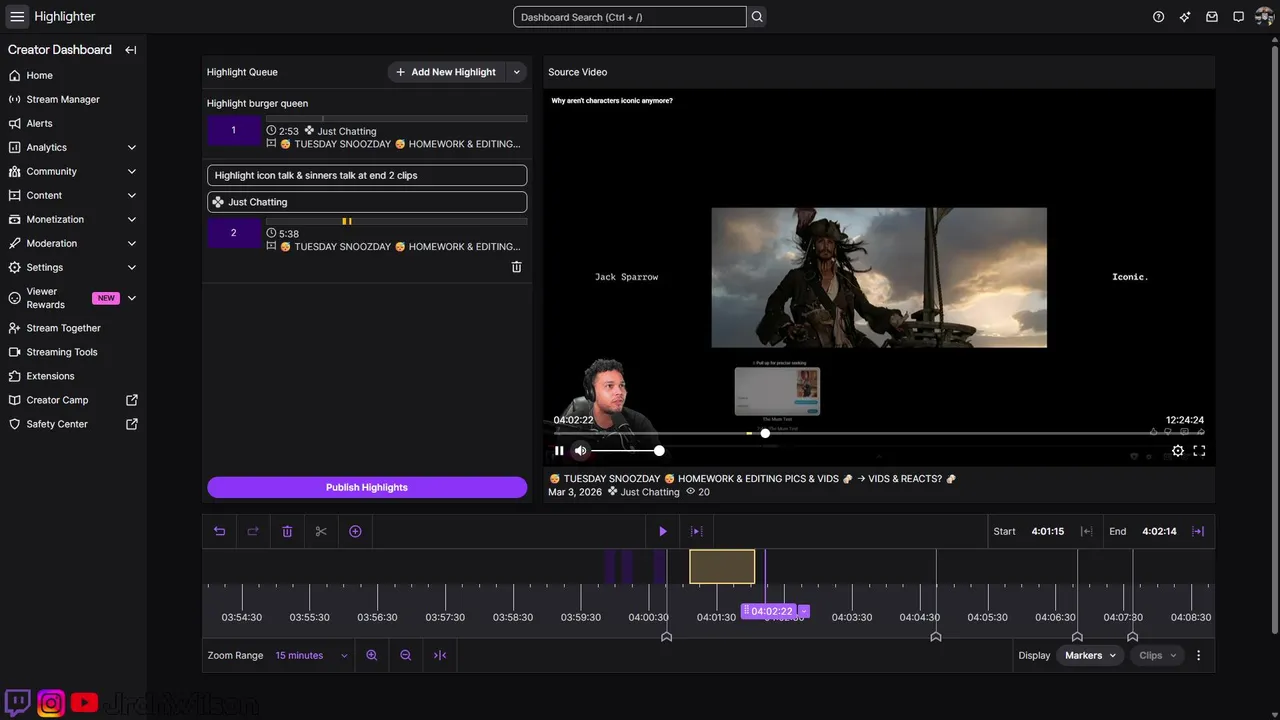Open the Add New Highlight dropdown arrow

point(517,72)
